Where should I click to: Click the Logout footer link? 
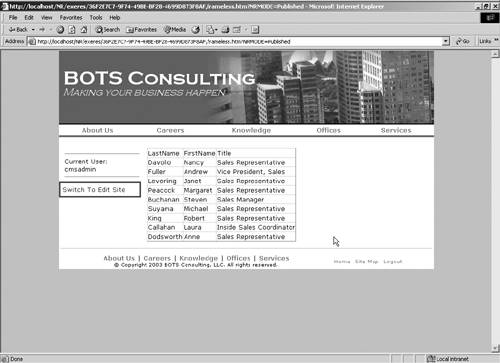393,262
